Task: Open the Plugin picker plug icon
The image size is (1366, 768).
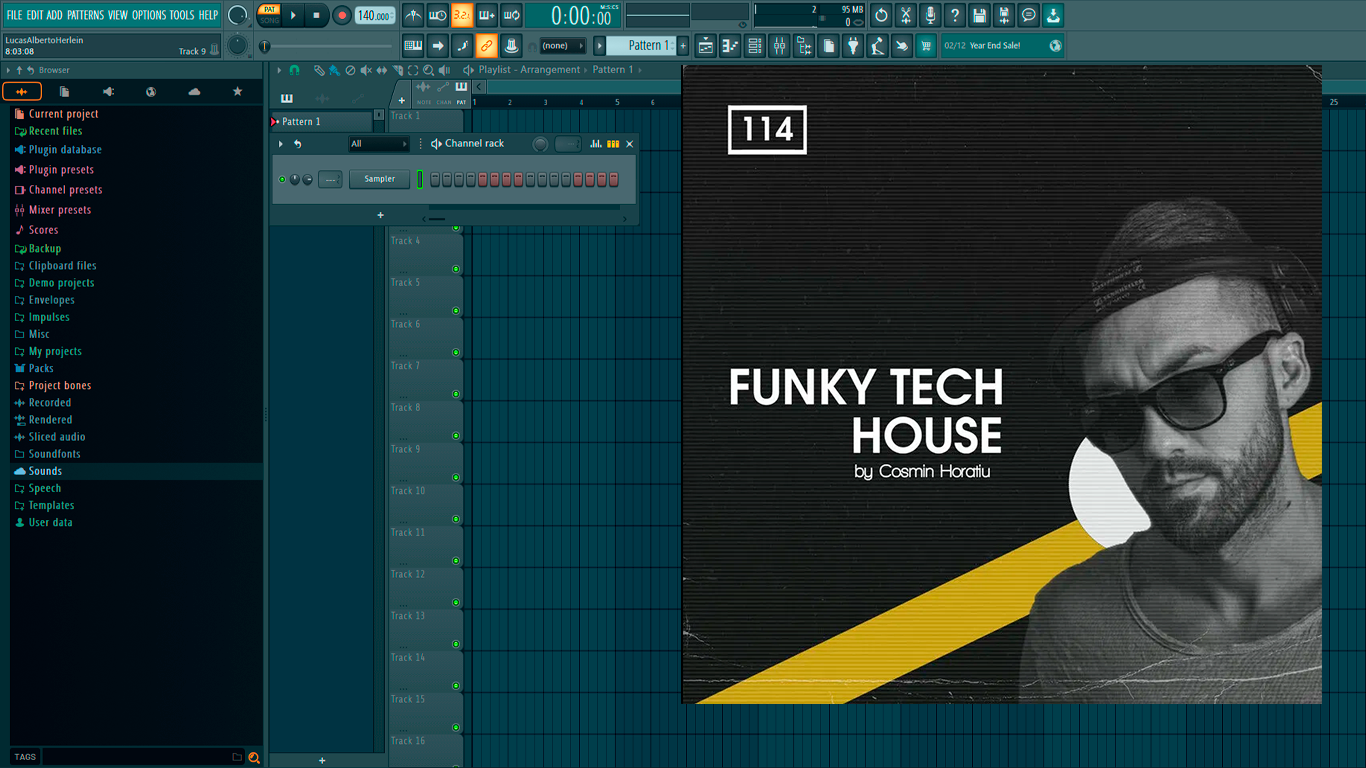Action: click(853, 45)
